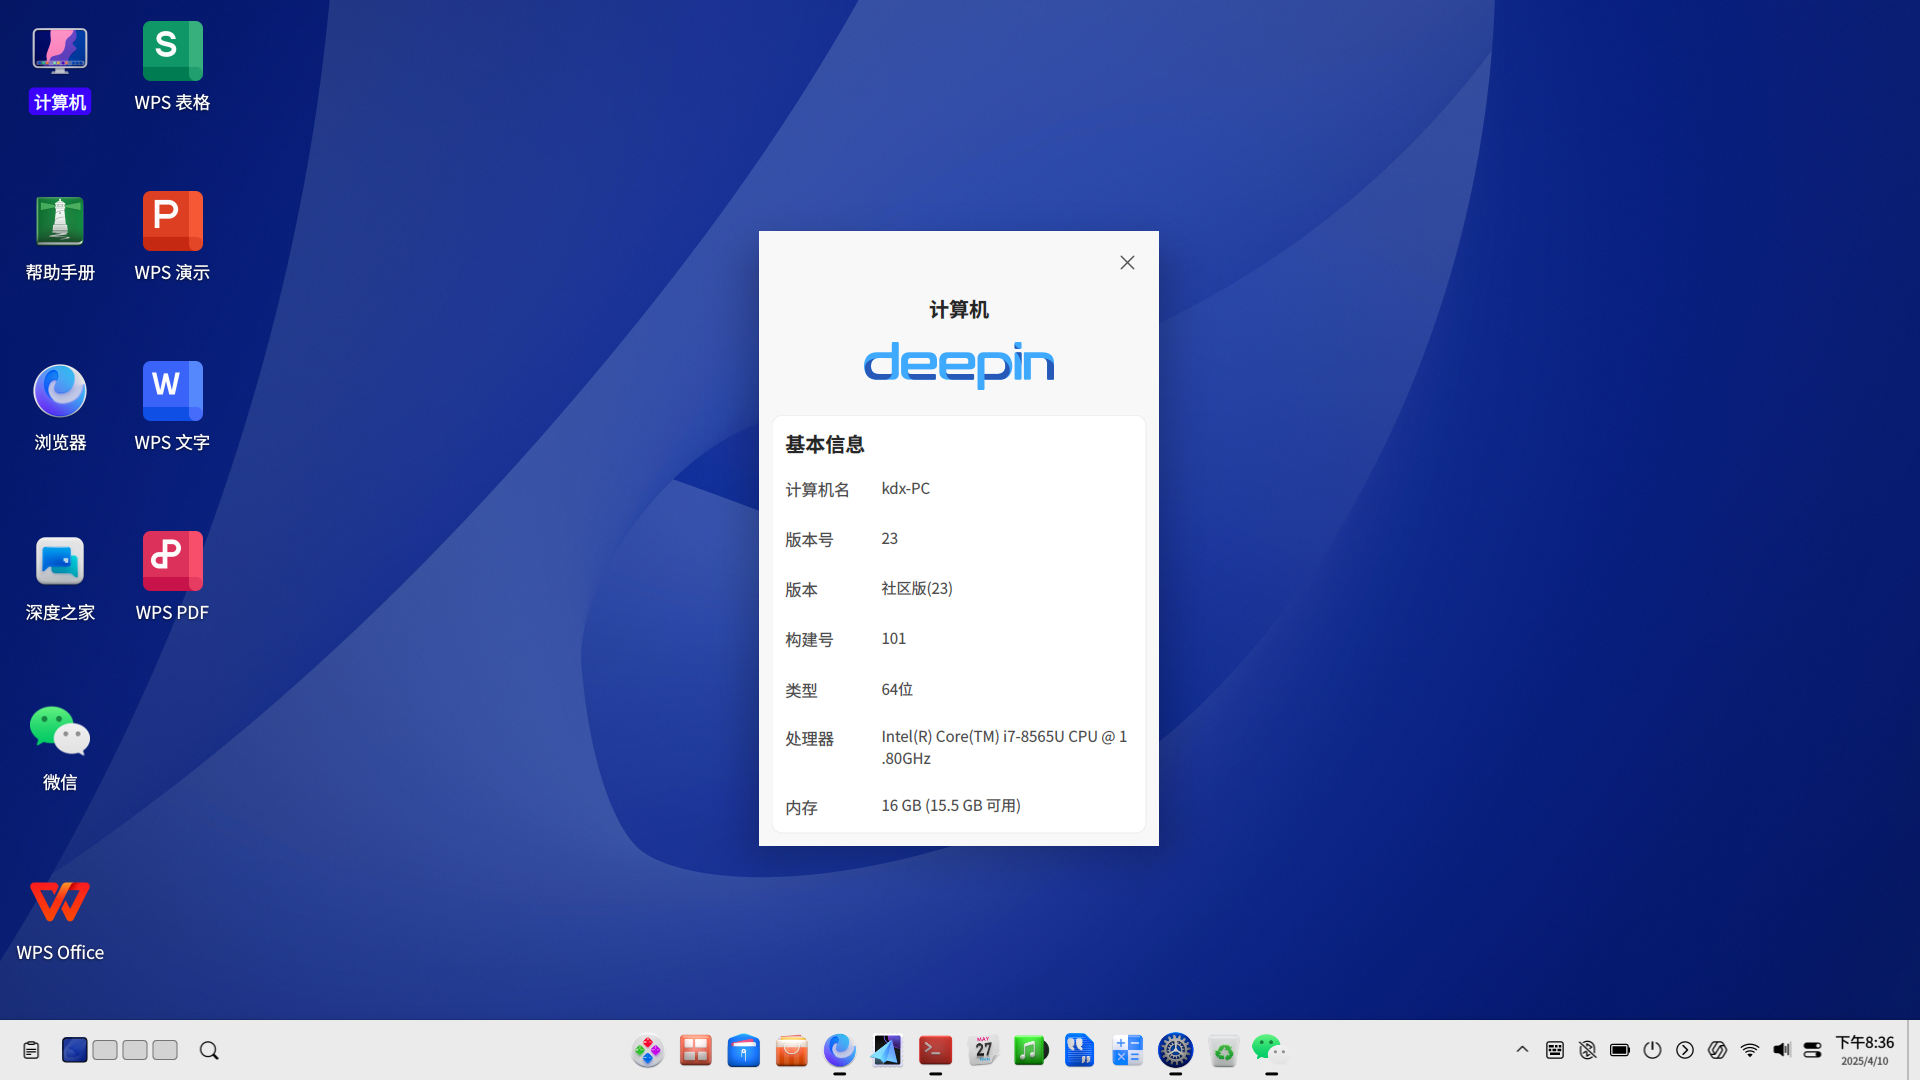1920x1080 pixels.
Task: Open the 微信 desktop icon
Action: 60,748
